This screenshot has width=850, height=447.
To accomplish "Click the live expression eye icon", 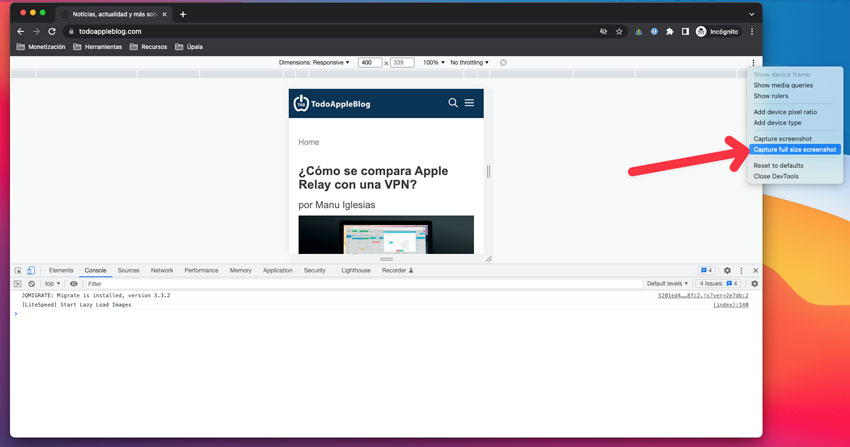I will coord(74,284).
